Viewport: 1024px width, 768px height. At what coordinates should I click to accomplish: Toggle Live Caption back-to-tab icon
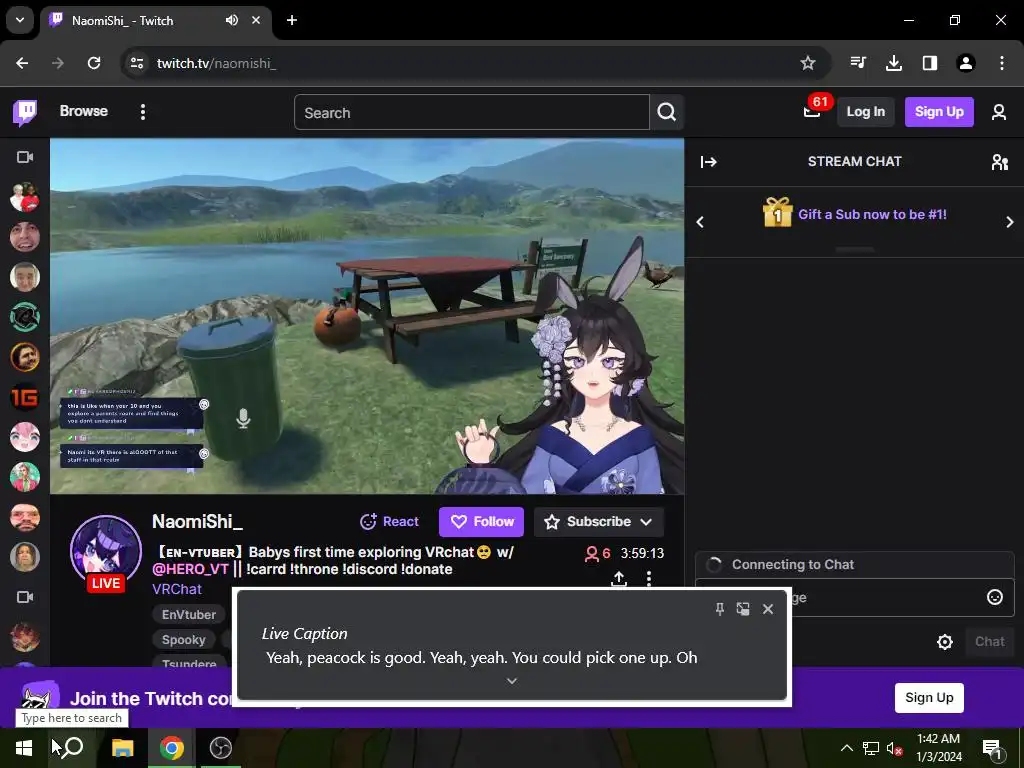pos(743,609)
